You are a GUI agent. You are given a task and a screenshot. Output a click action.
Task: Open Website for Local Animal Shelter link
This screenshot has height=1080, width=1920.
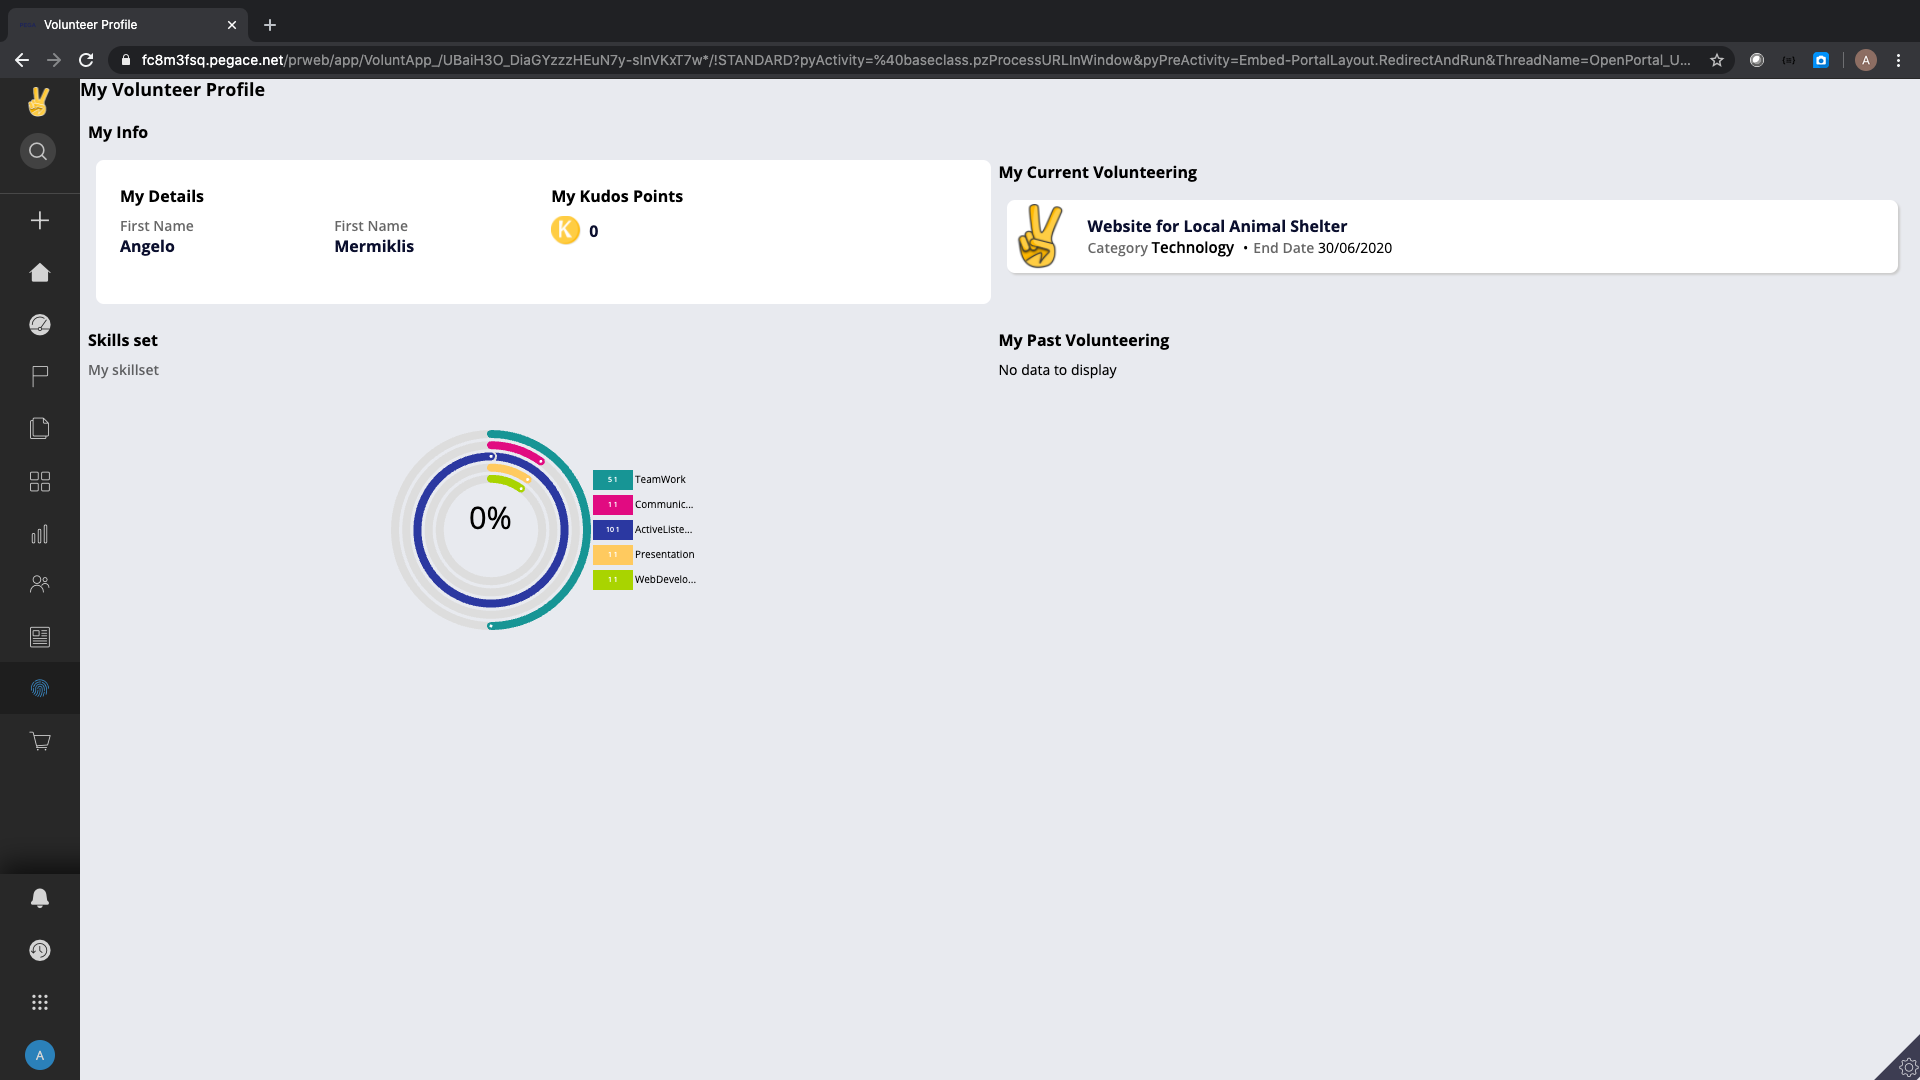(1216, 226)
